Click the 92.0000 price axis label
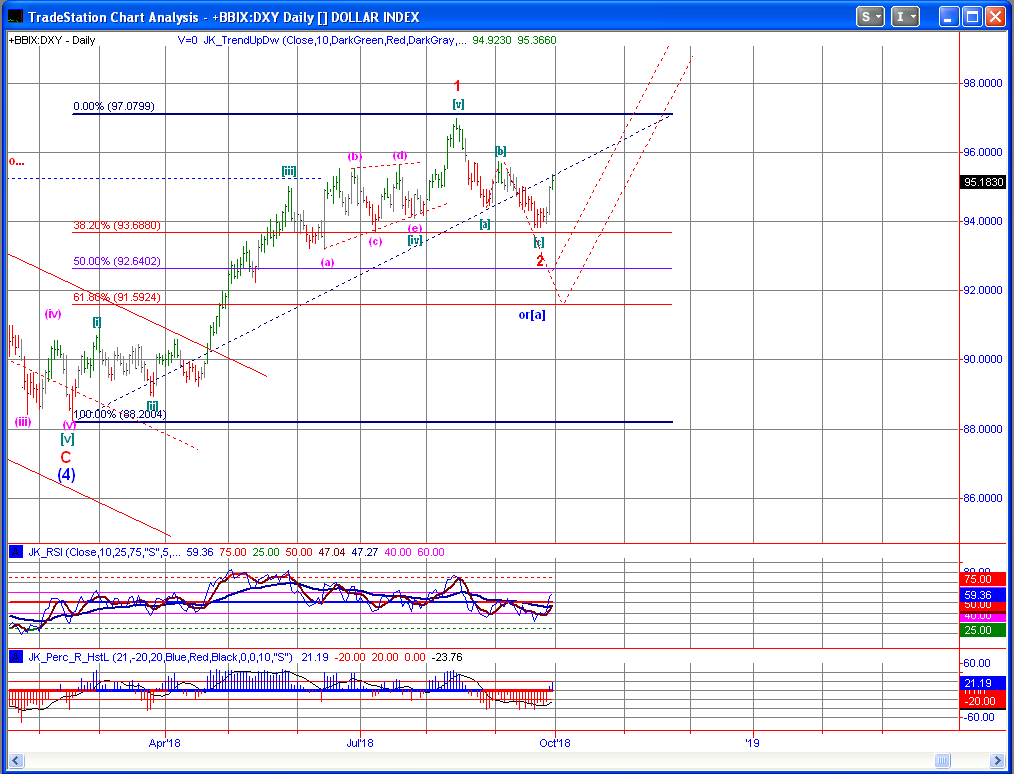This screenshot has height=774, width=1014. 984,290
